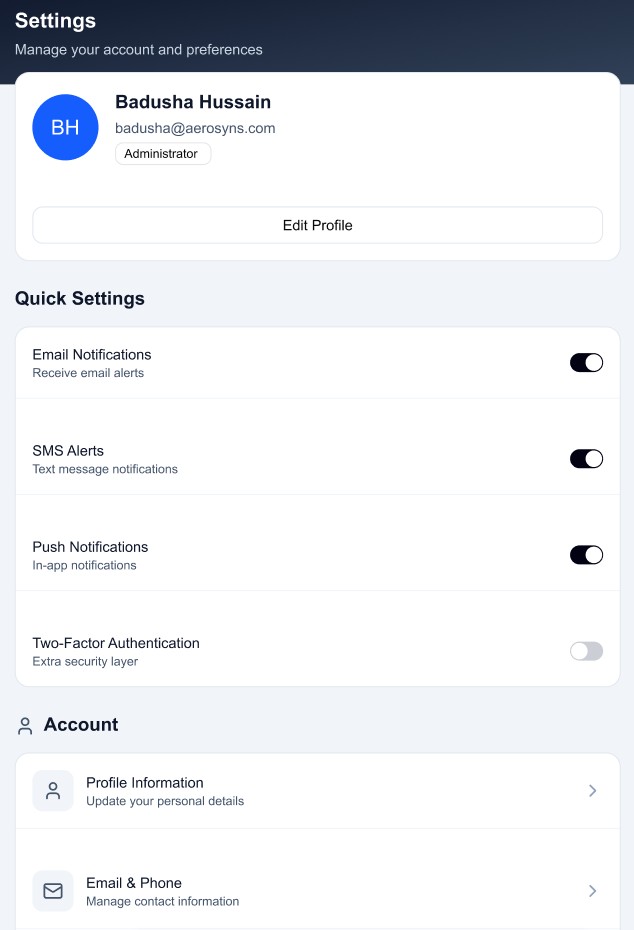Click the Account section heading text
The height and width of the screenshot is (930, 634).
click(x=81, y=725)
